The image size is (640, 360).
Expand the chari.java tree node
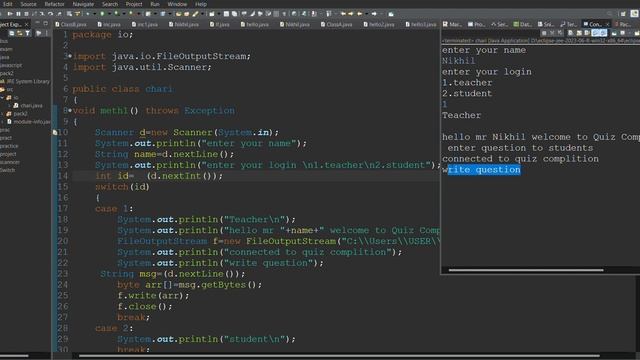click(10, 105)
